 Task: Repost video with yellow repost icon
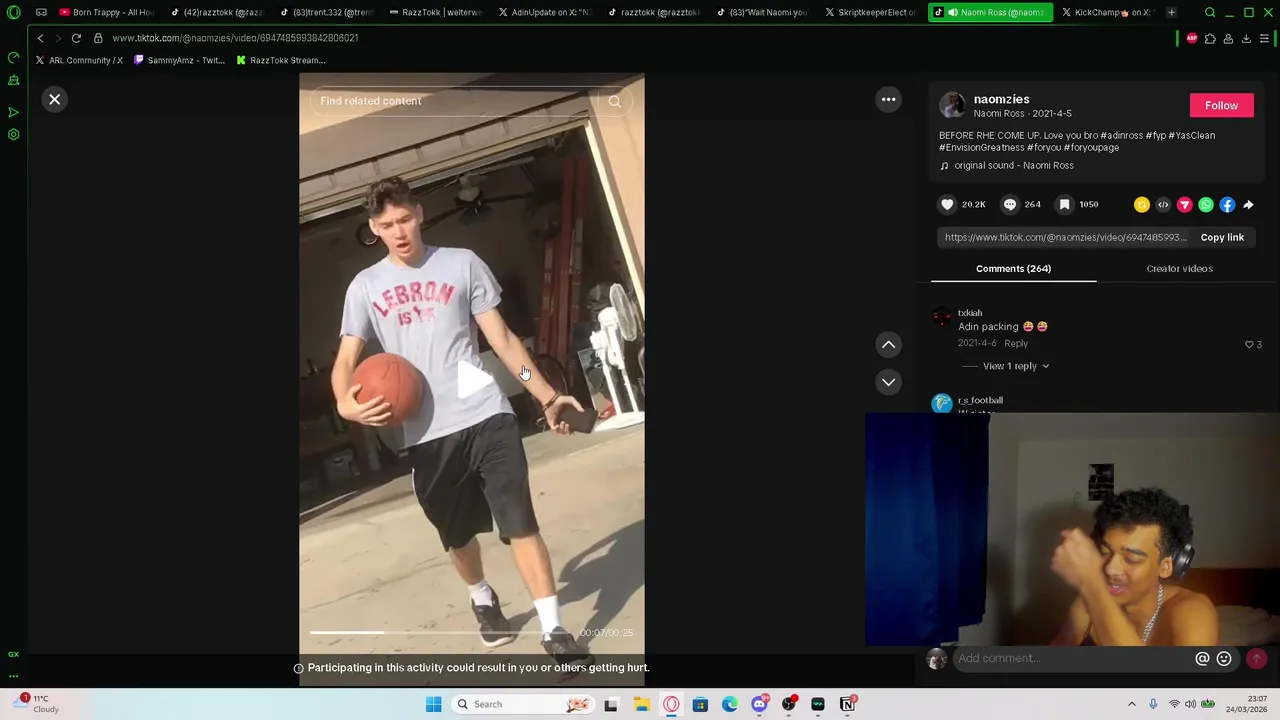click(1142, 204)
